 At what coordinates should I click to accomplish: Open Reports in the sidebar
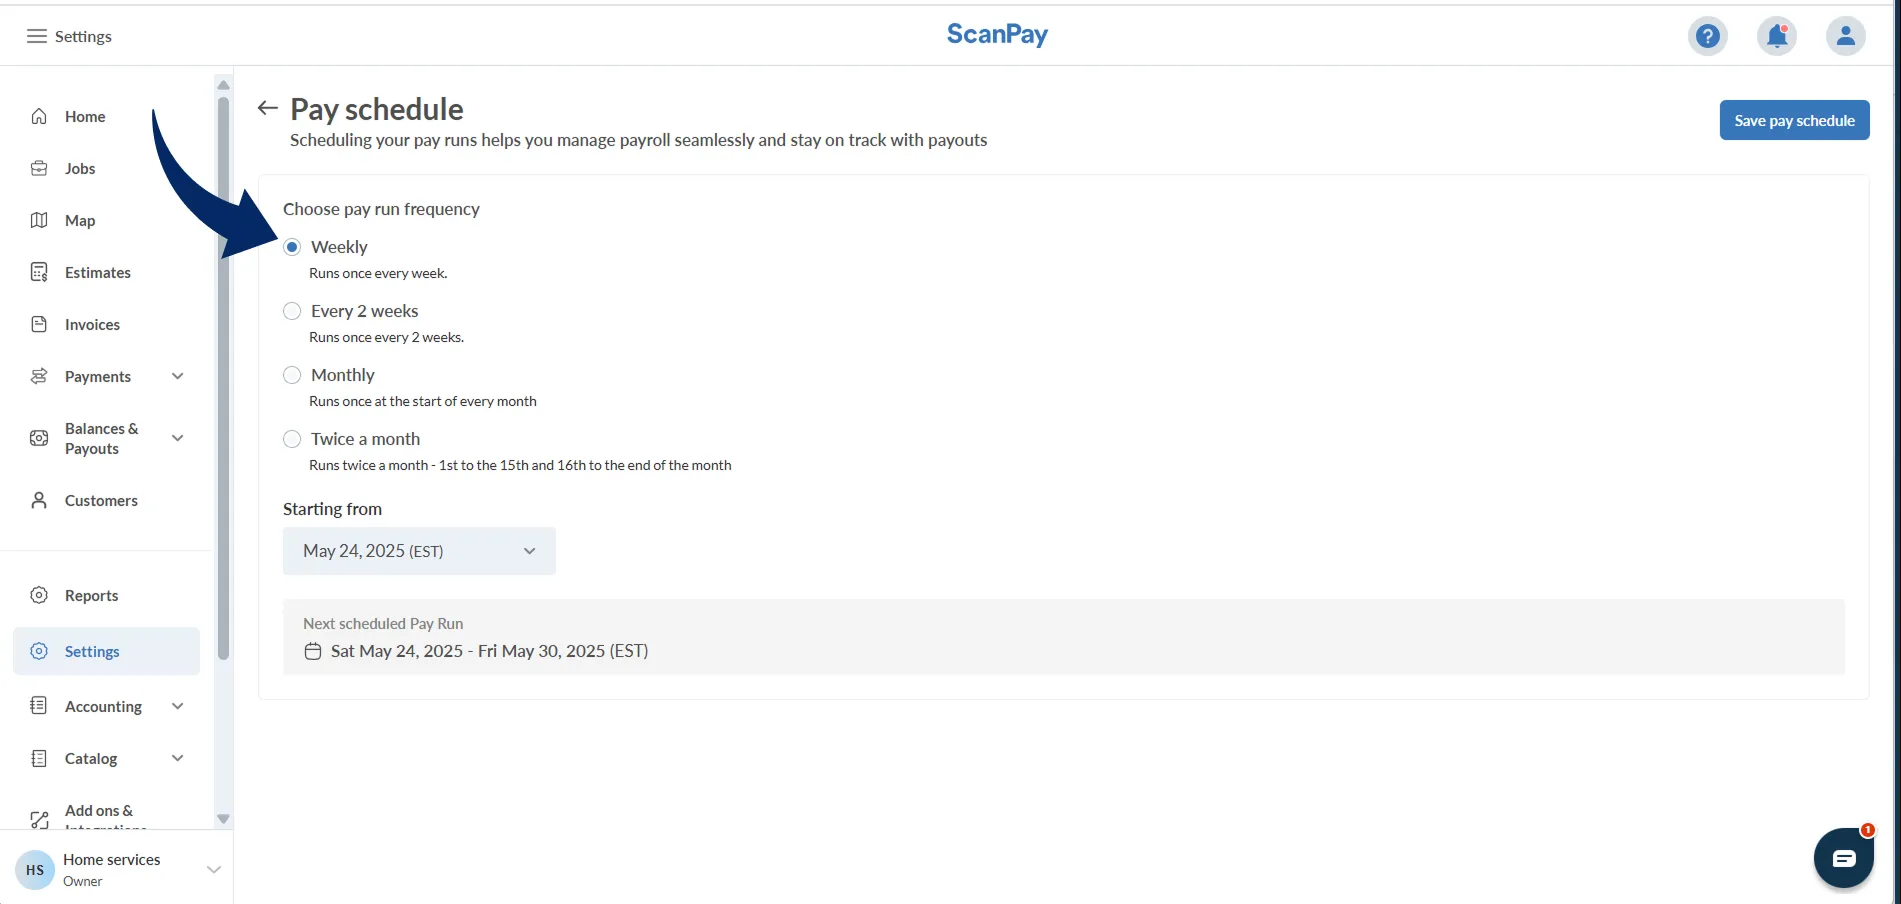point(91,595)
